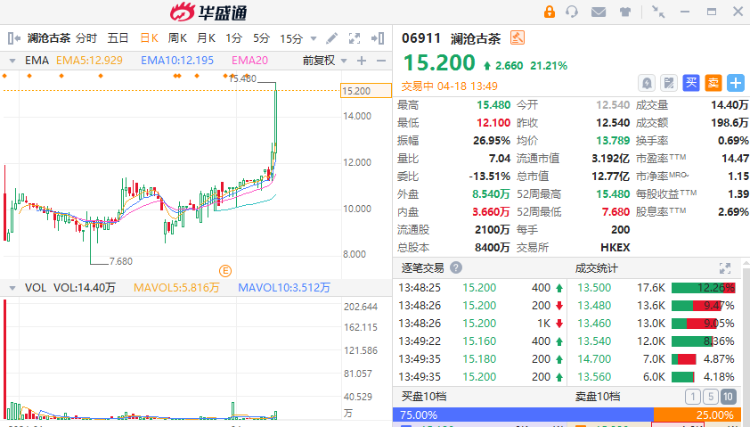Expand the trades panel icon
The width and height of the screenshot is (750, 427).
click(x=725, y=268)
